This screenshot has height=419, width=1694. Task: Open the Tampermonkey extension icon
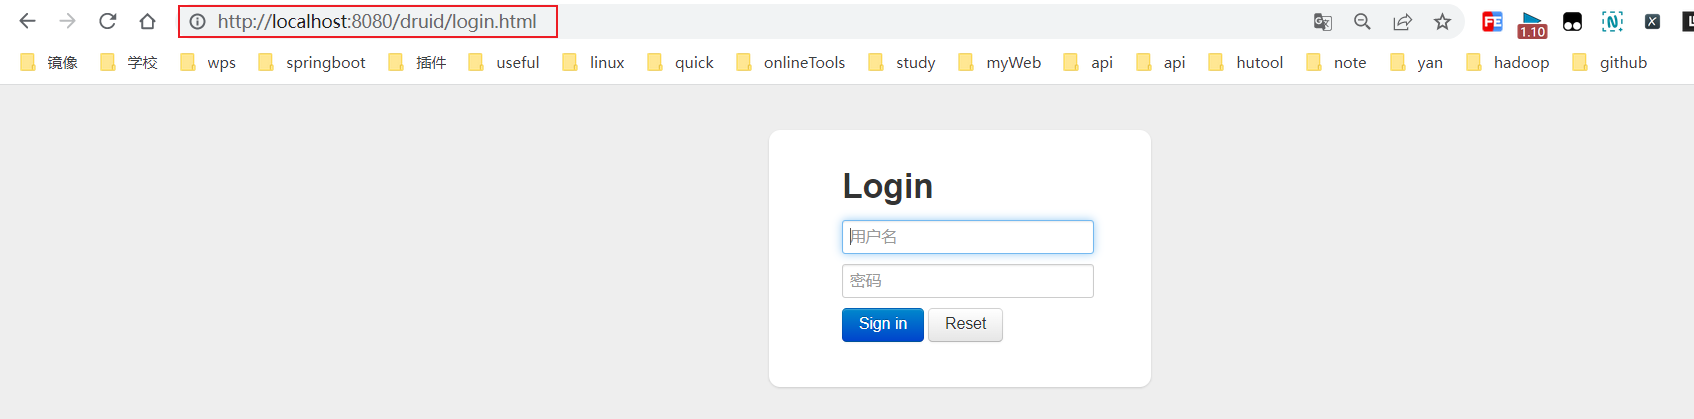click(1572, 22)
